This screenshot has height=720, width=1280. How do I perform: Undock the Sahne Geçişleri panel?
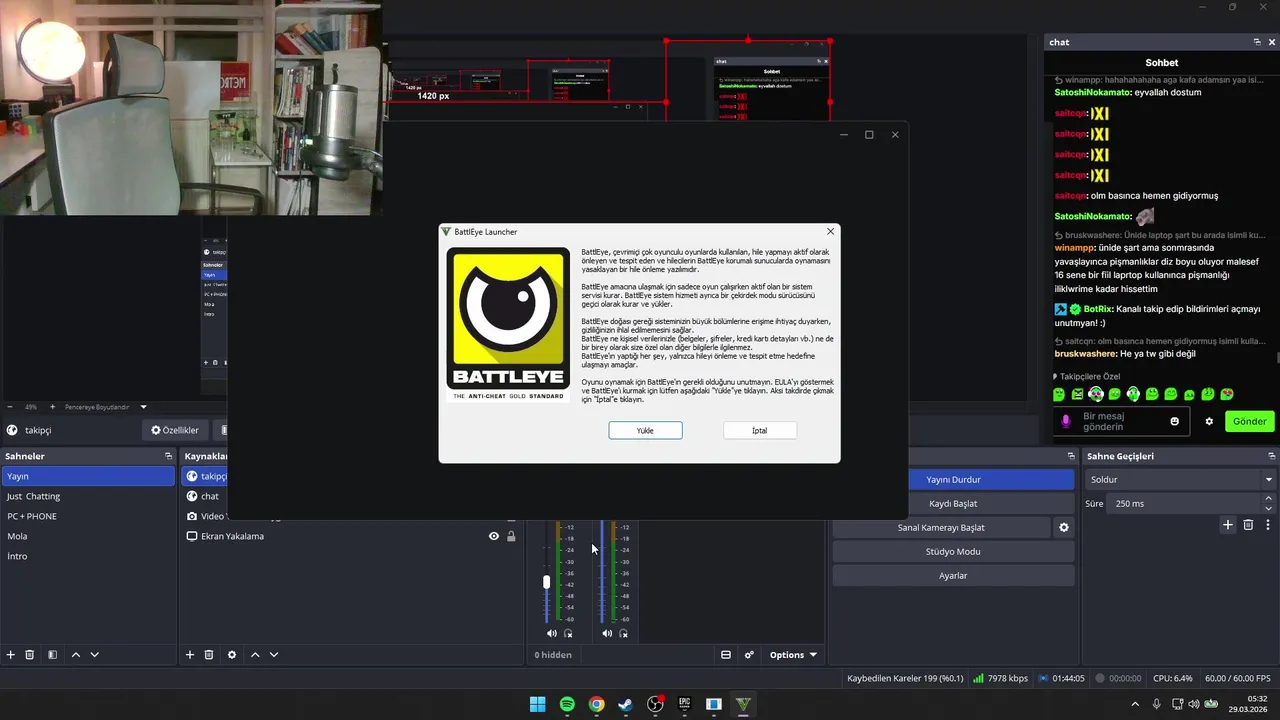pyautogui.click(x=1271, y=456)
